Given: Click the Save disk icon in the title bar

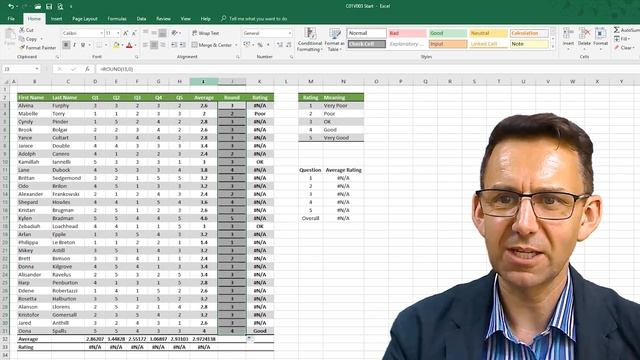Looking at the screenshot, I should click(x=49, y=7).
